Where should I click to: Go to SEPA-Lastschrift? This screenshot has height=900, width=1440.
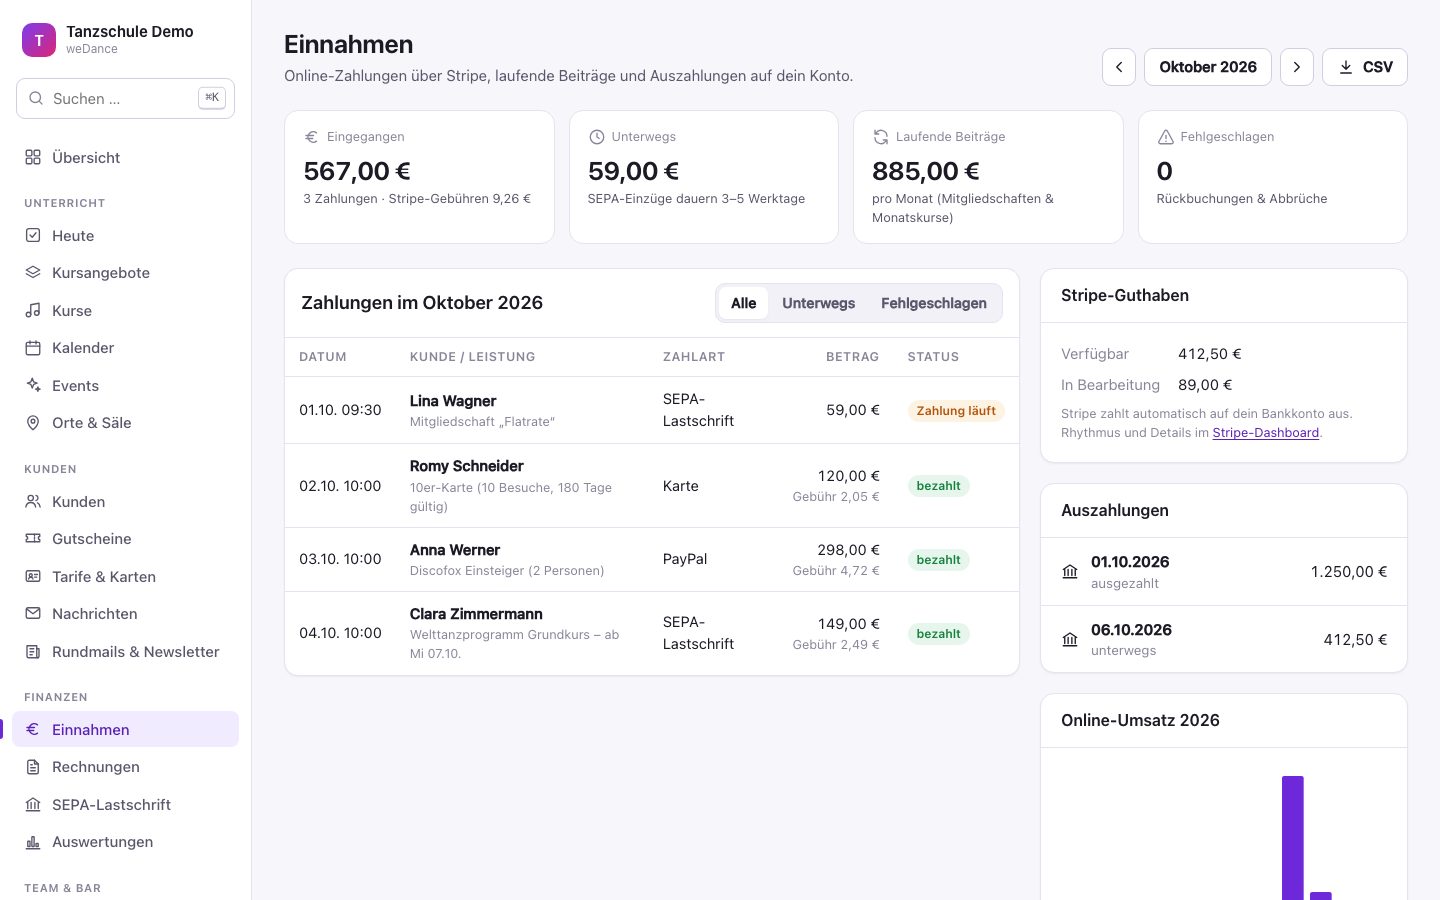125,805
